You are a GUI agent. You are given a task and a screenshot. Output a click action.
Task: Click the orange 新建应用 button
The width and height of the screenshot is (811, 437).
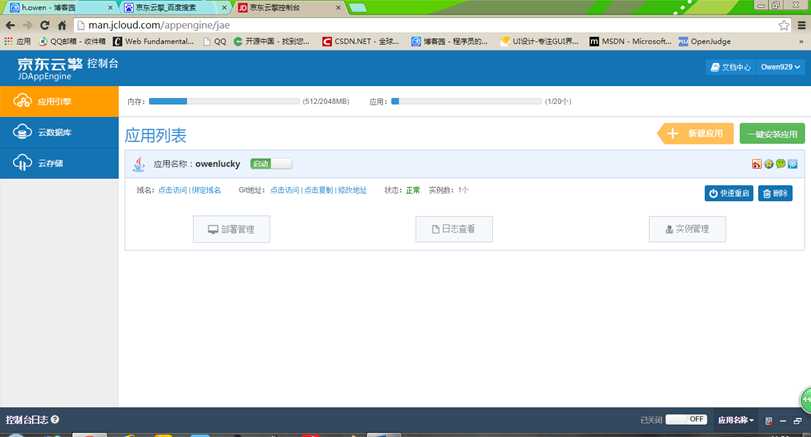pos(696,133)
